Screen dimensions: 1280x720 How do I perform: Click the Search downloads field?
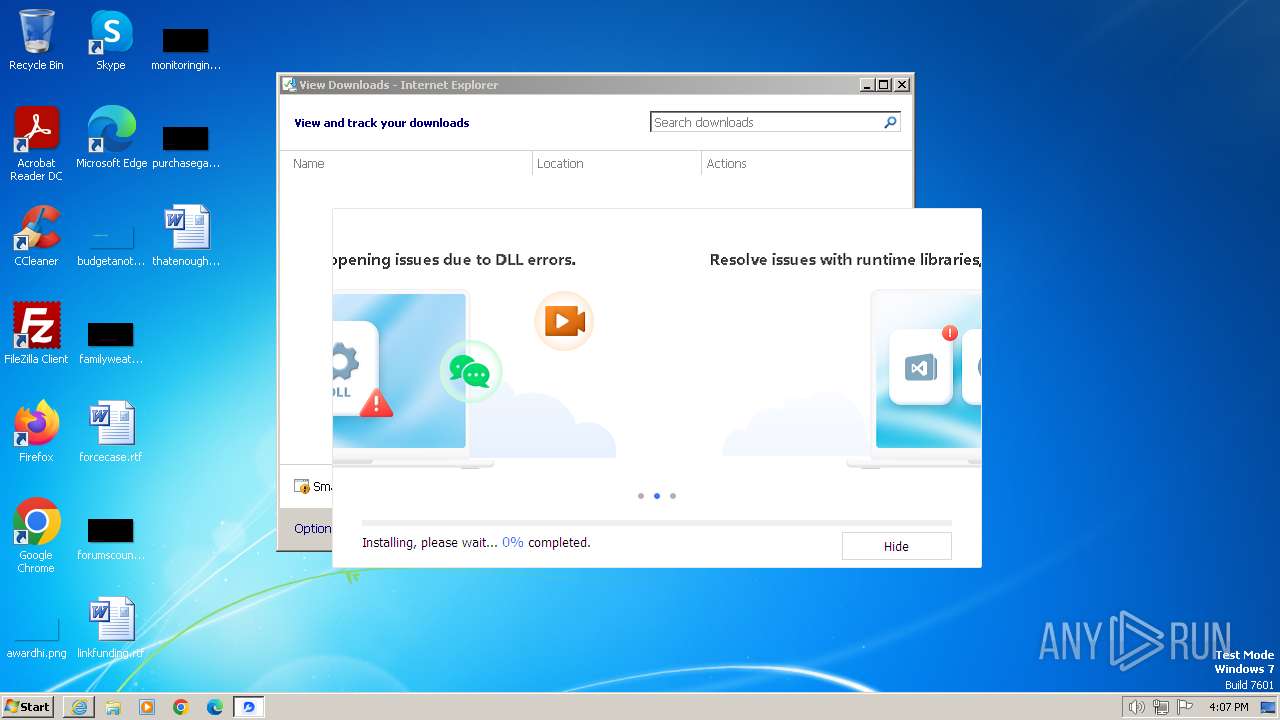[x=767, y=122]
